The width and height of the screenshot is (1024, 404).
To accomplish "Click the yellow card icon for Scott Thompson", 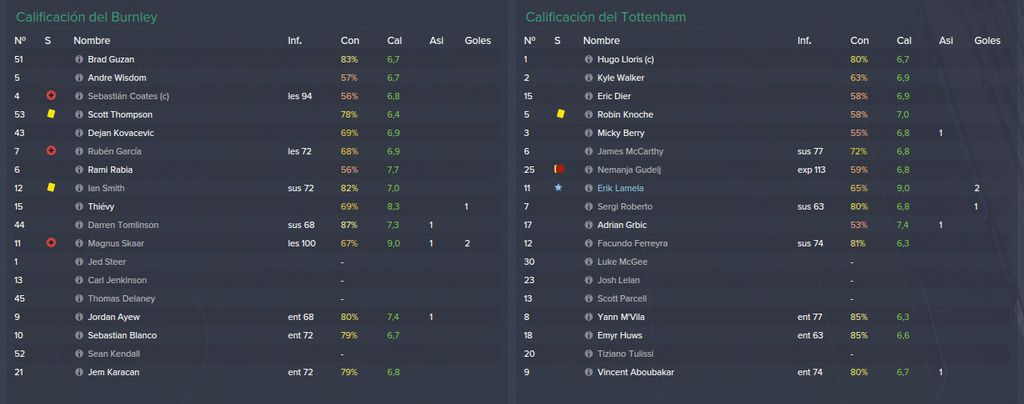I will pos(51,114).
